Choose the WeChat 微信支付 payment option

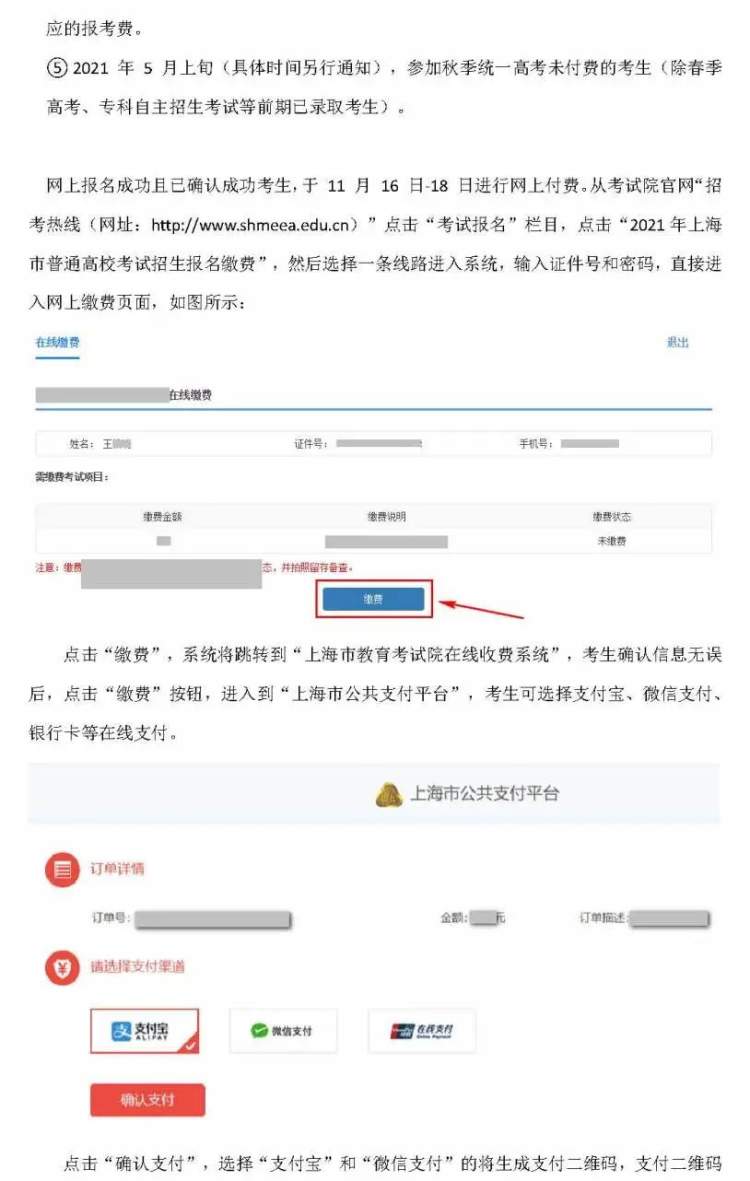(x=283, y=1030)
